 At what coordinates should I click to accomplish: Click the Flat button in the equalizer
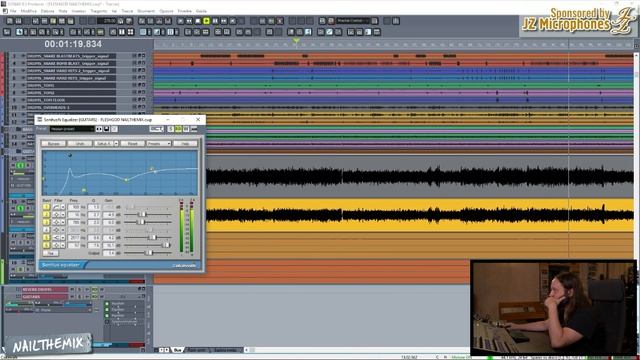pyautogui.click(x=51, y=253)
